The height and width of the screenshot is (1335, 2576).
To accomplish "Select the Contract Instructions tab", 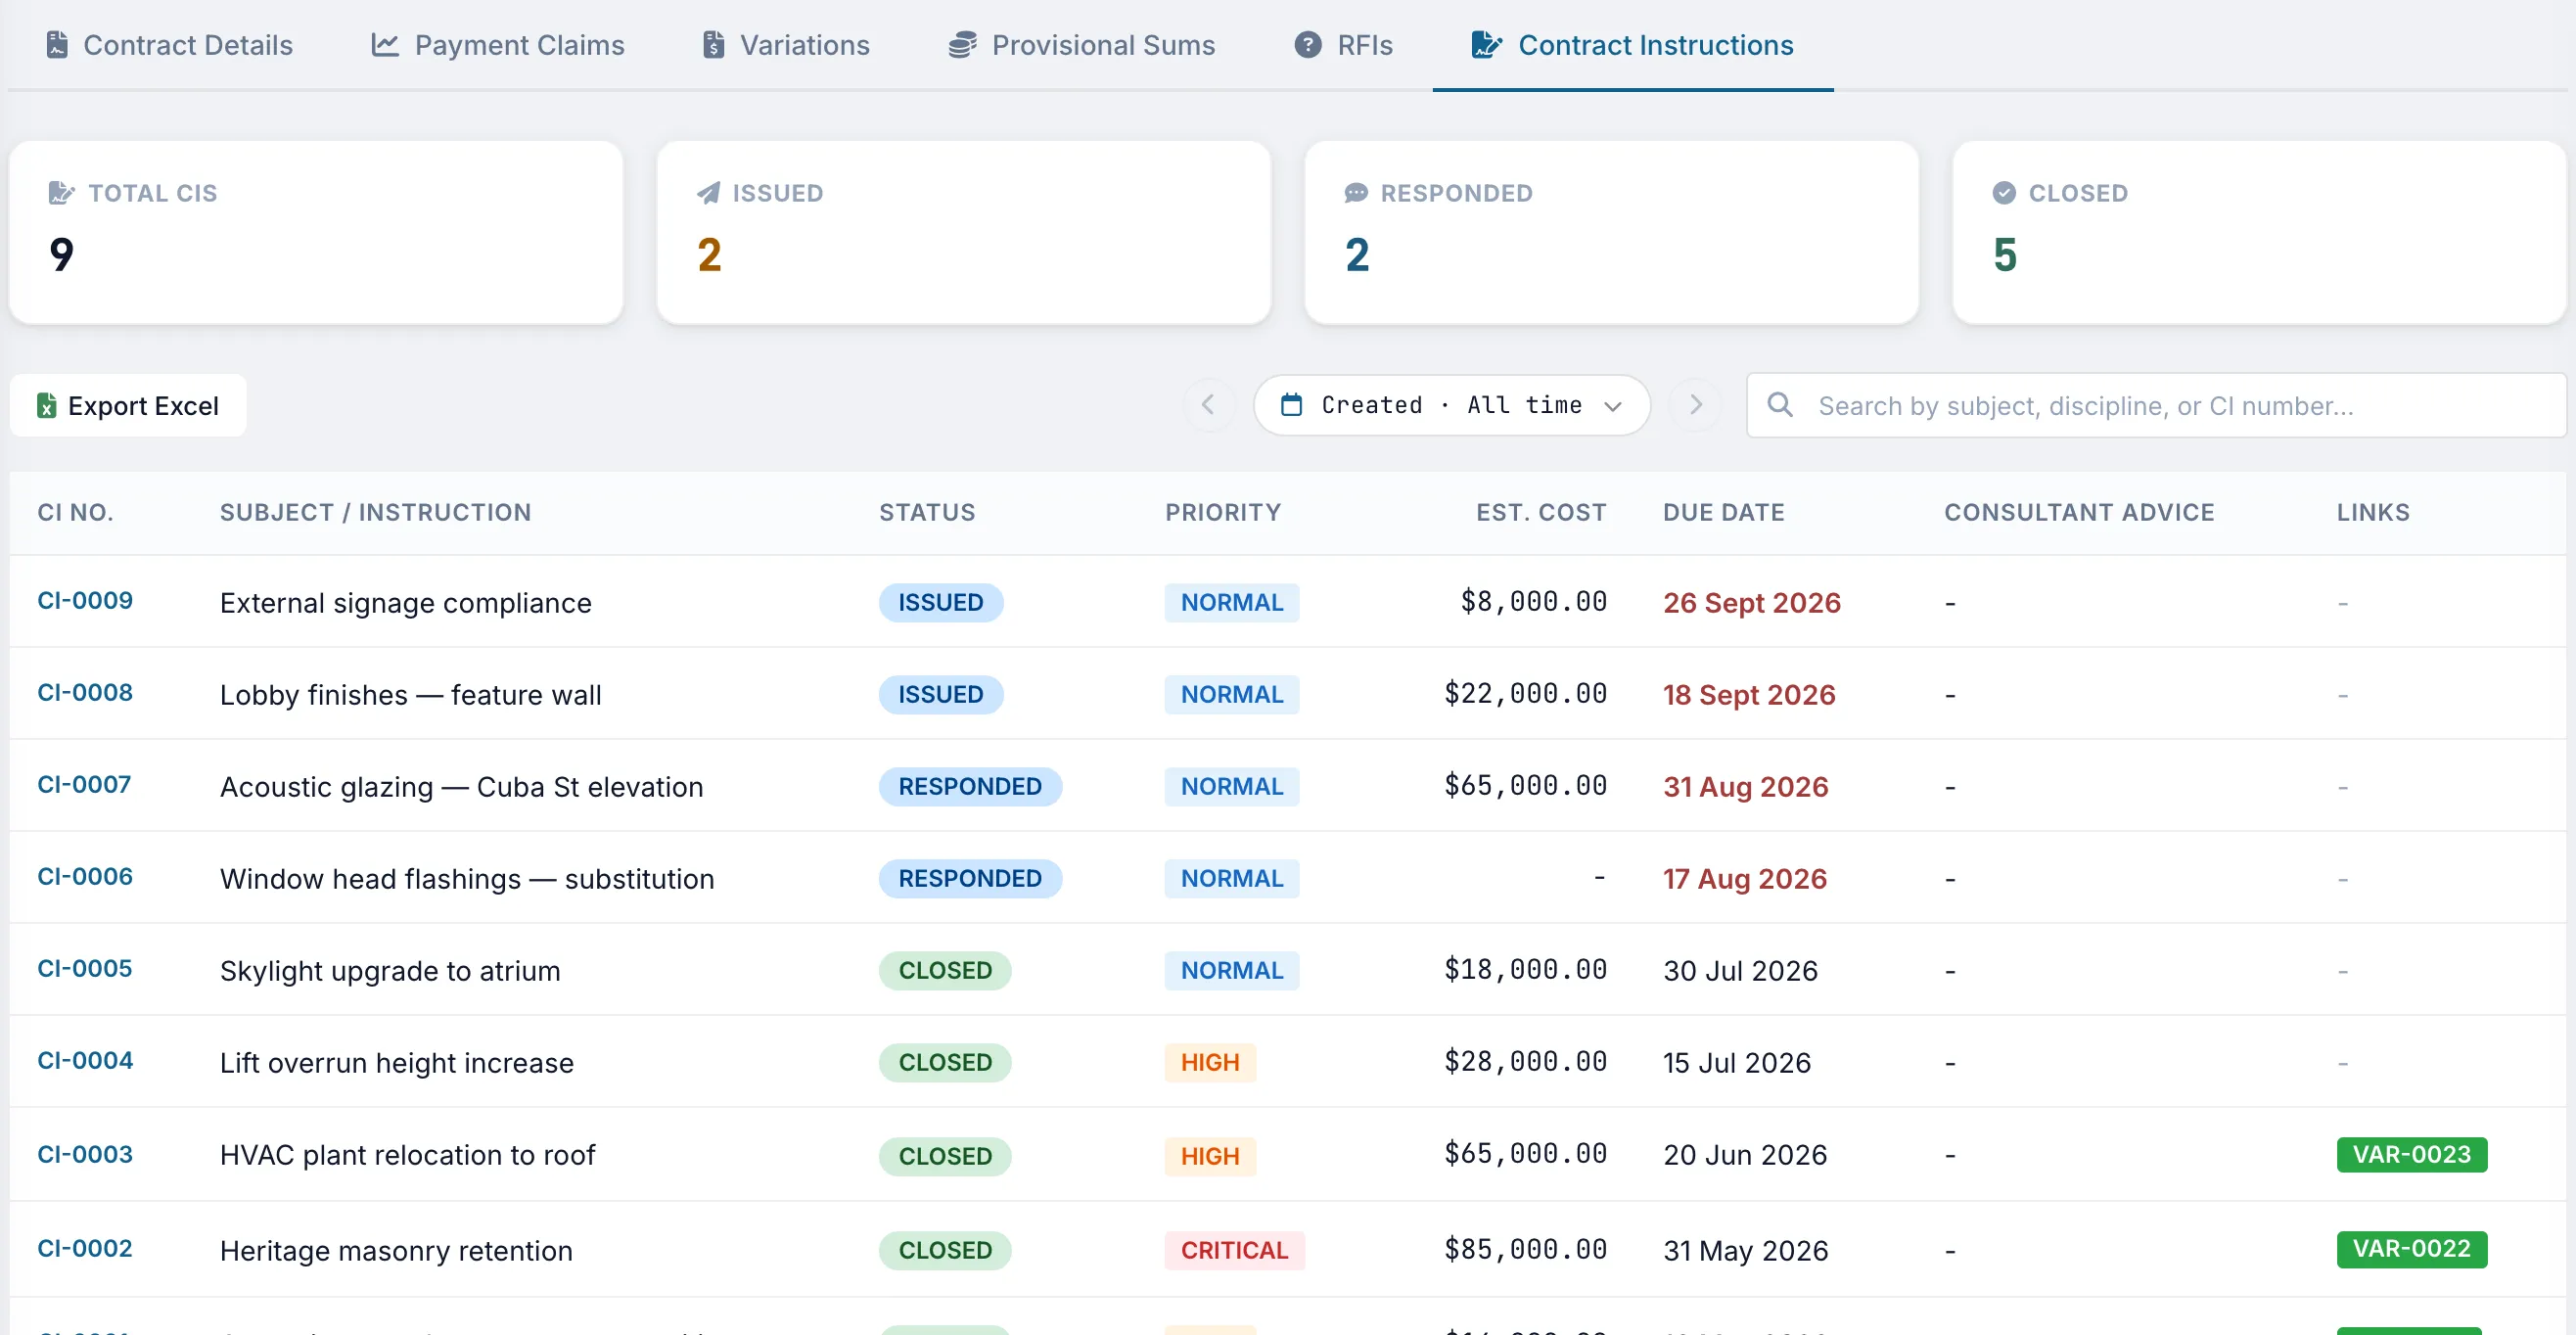I will tap(1633, 45).
